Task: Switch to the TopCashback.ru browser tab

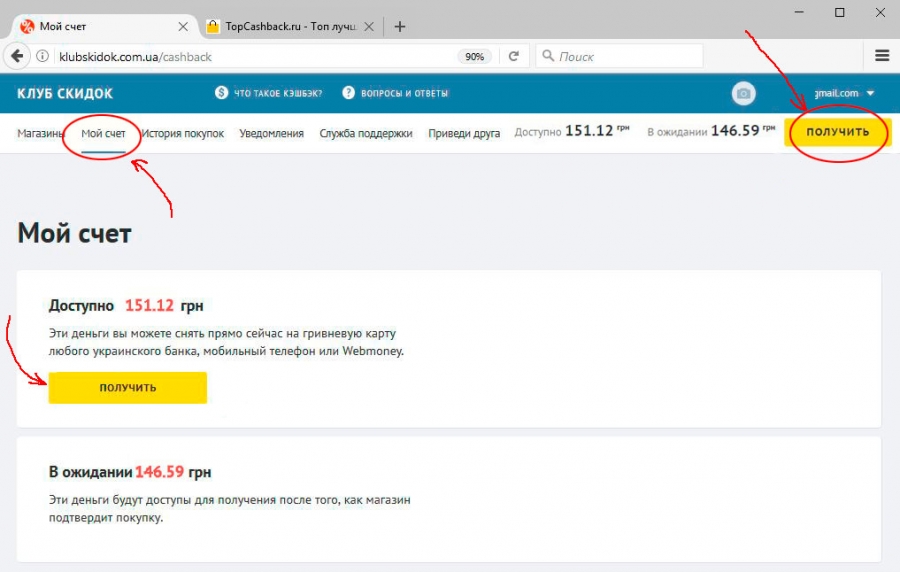Action: pyautogui.click(x=290, y=26)
